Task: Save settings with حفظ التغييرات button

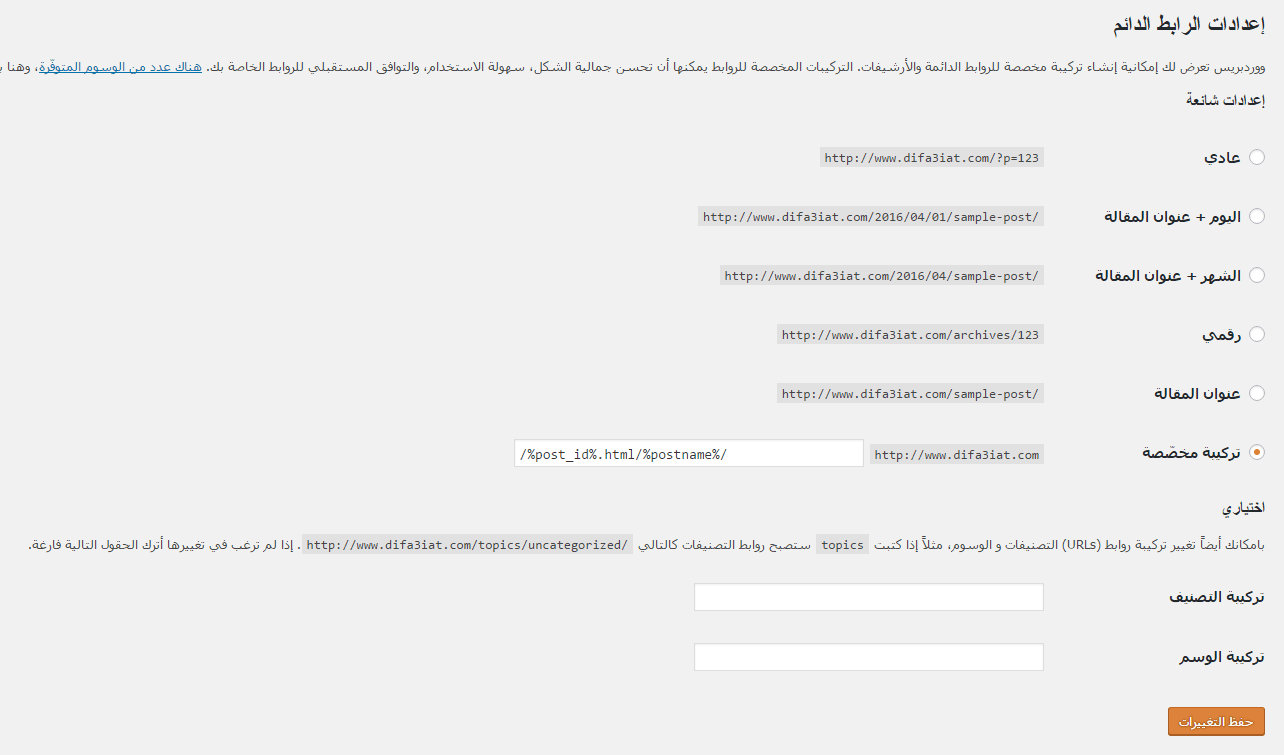Action: [1216, 722]
